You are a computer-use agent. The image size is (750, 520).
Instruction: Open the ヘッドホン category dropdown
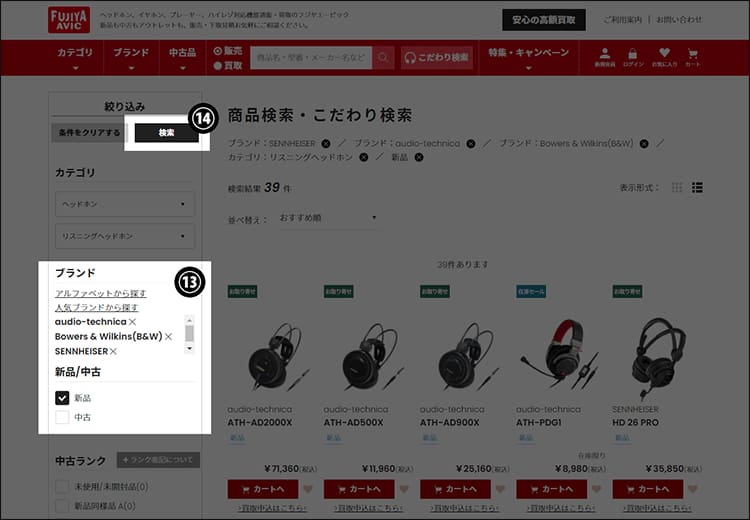[x=125, y=204]
